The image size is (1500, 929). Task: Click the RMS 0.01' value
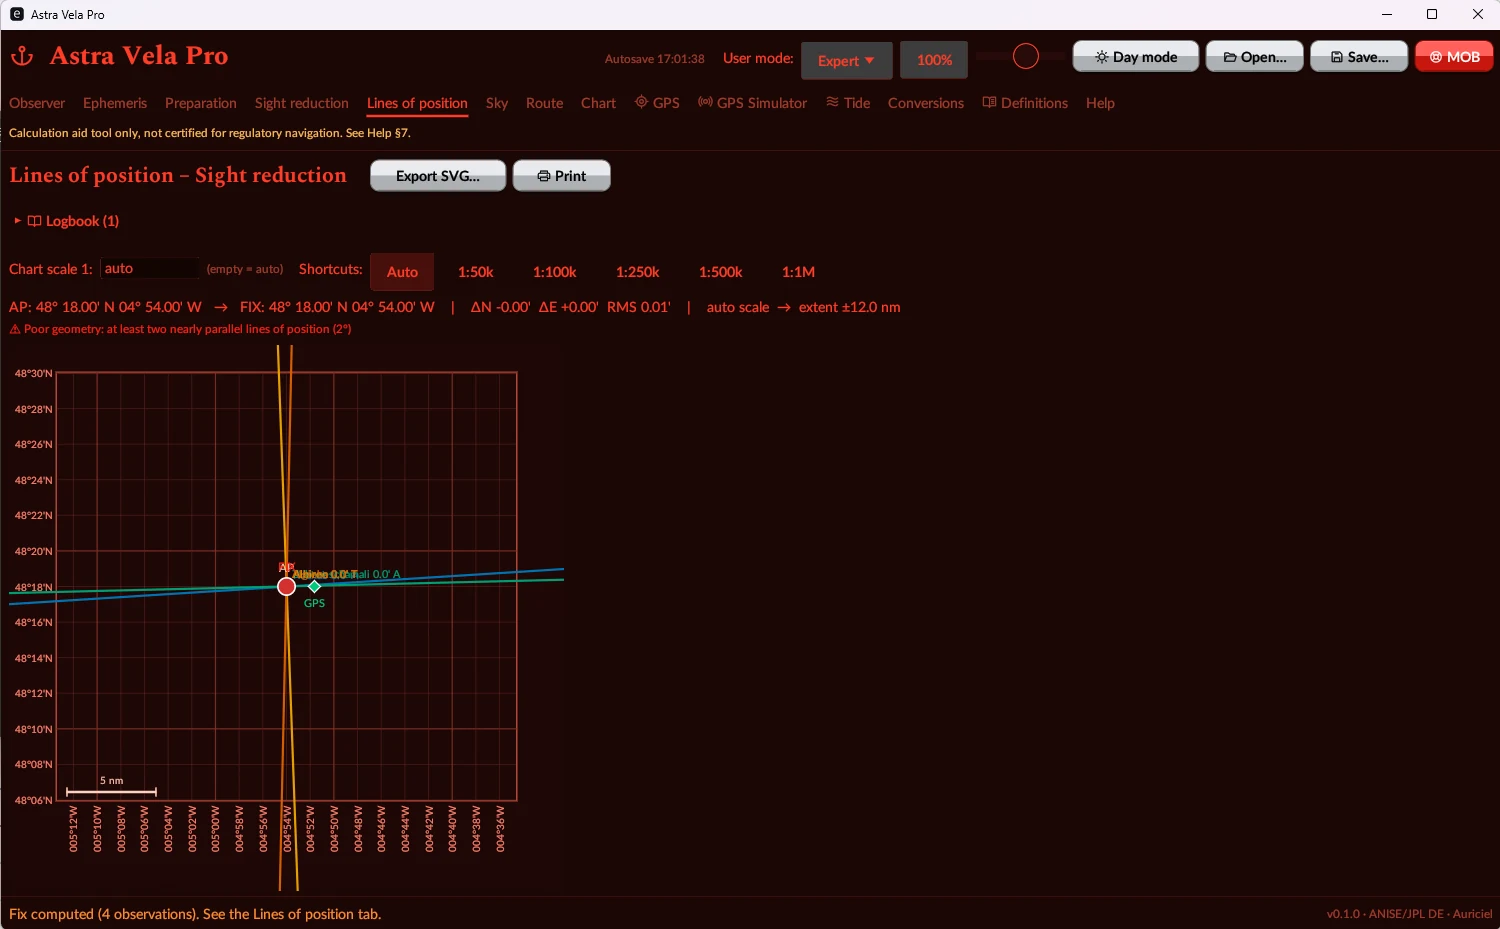(639, 307)
